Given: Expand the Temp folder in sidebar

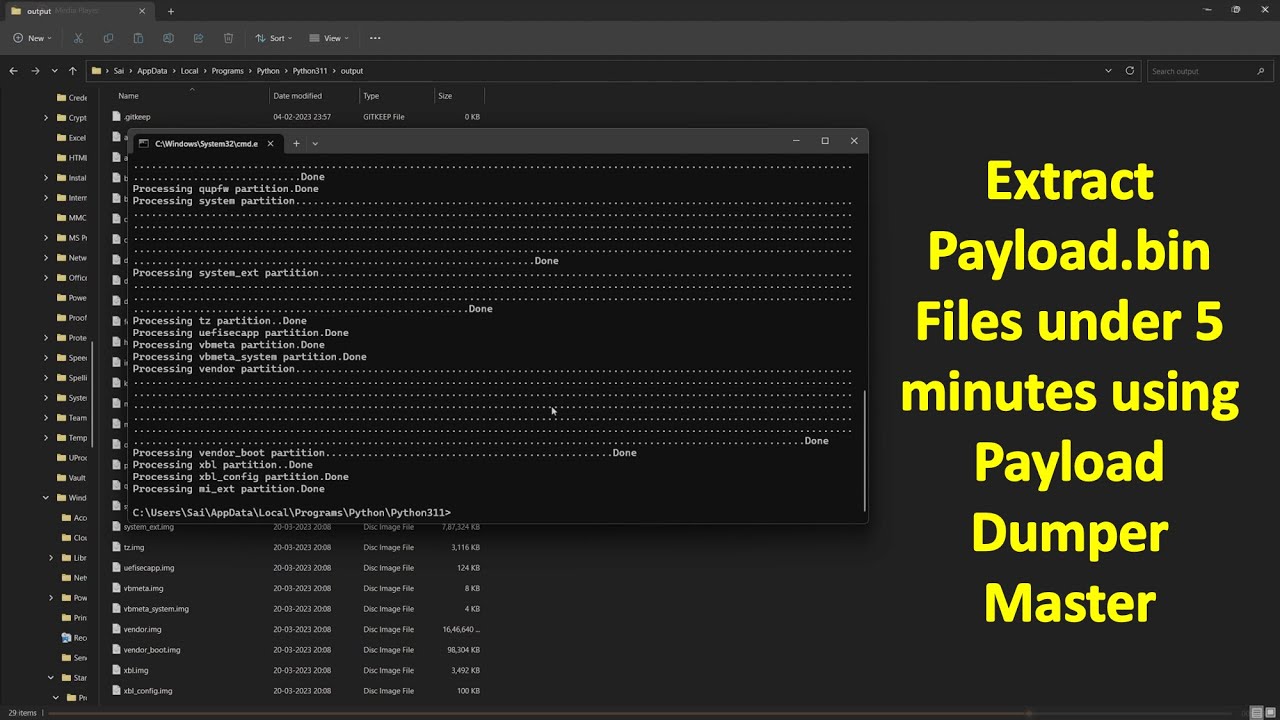Looking at the screenshot, I should click(46, 438).
